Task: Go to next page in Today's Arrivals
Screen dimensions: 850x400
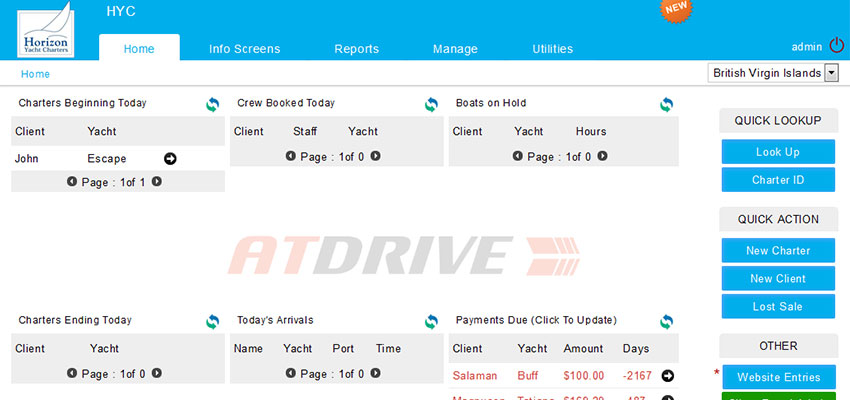Action: tap(375, 373)
